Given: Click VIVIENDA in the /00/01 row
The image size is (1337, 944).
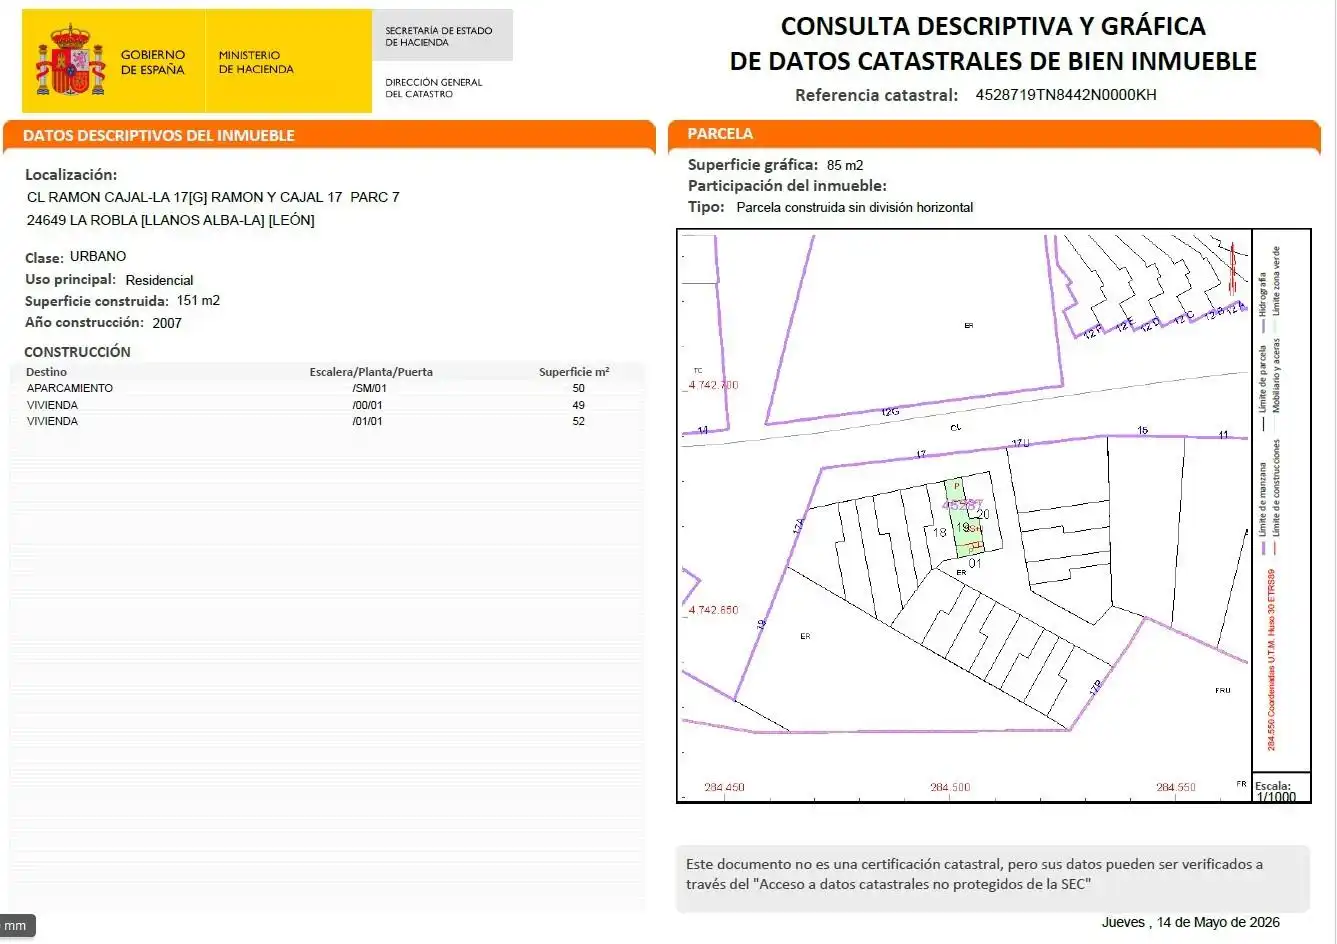Looking at the screenshot, I should click(52, 405).
